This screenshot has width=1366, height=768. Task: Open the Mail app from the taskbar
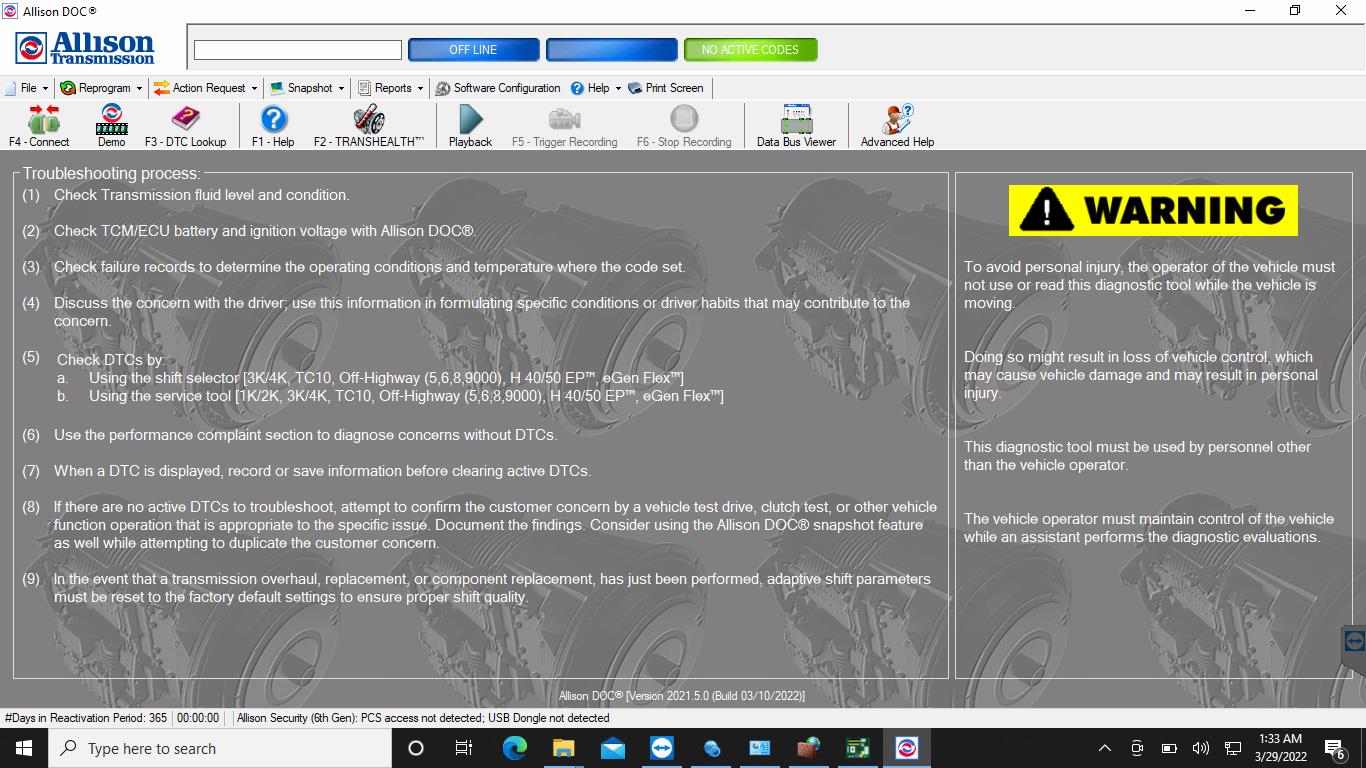point(612,748)
